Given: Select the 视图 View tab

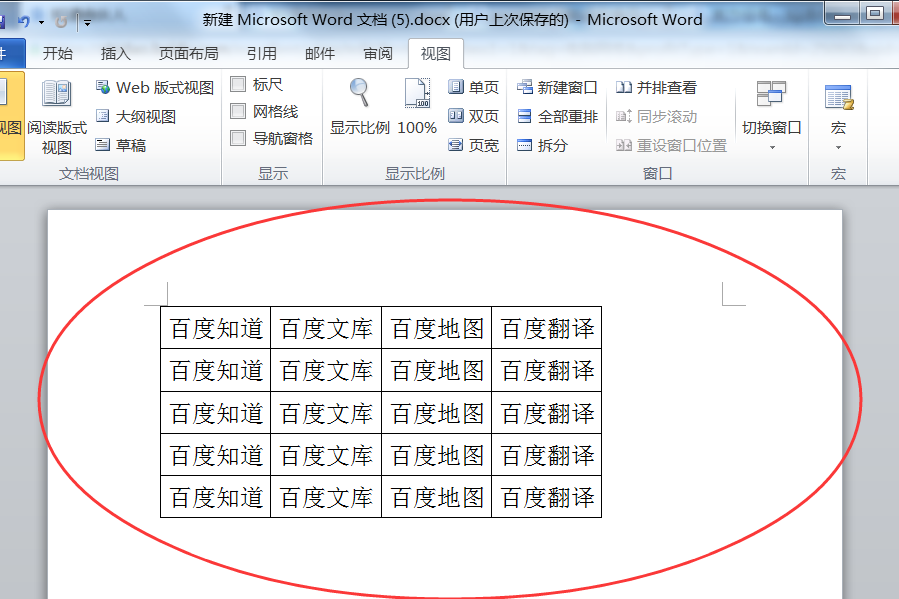Looking at the screenshot, I should (436, 53).
